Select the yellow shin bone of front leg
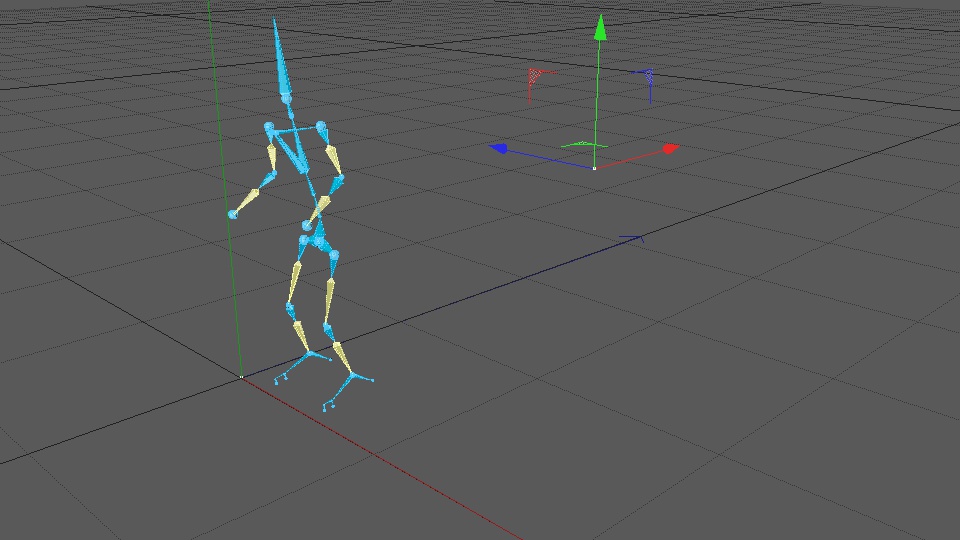 [x=343, y=358]
